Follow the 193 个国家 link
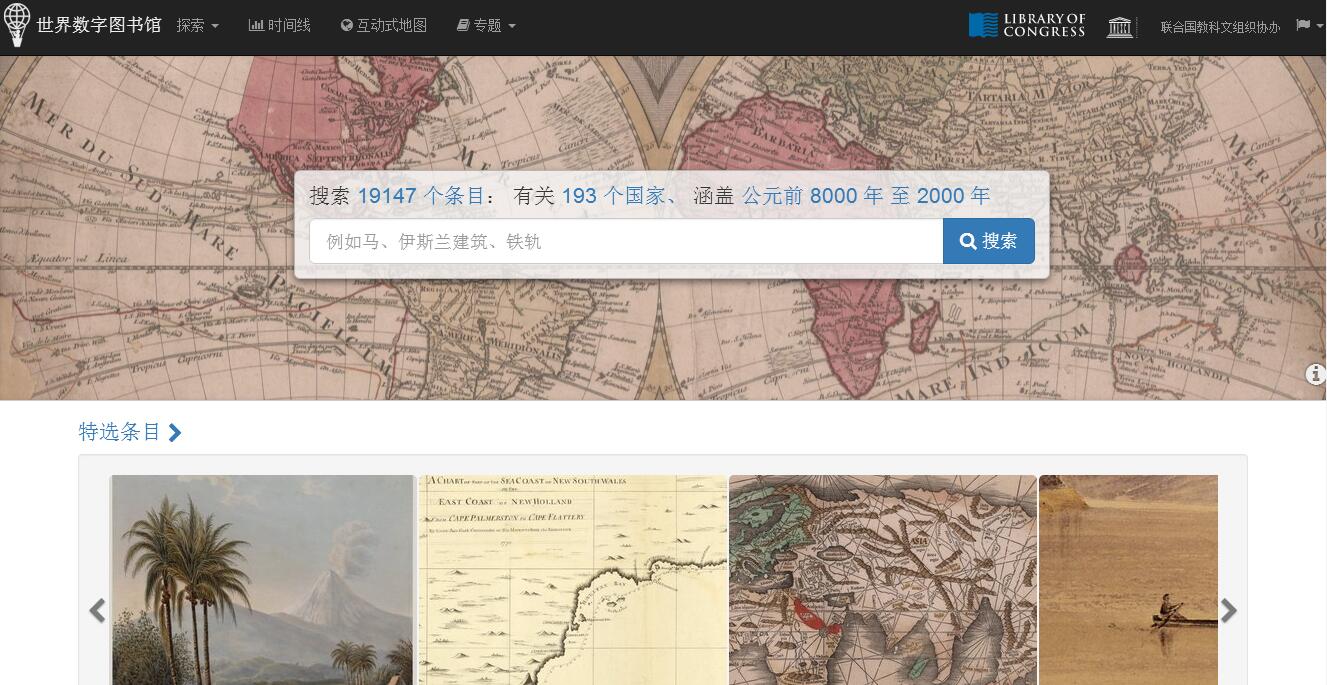Image resolution: width=1327 pixels, height=685 pixels. (612, 196)
